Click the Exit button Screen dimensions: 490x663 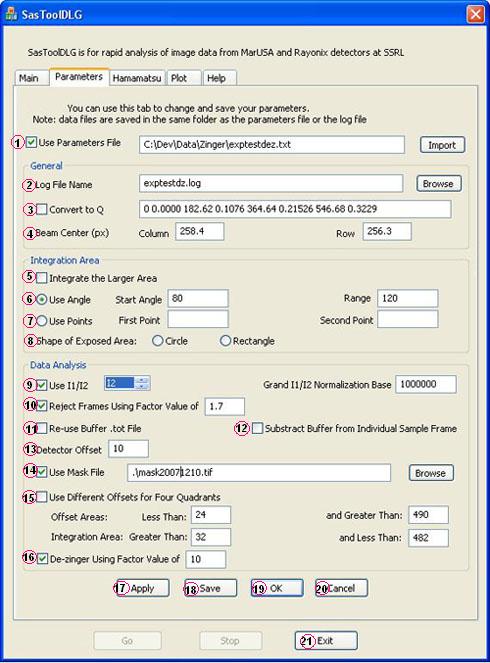326,641
